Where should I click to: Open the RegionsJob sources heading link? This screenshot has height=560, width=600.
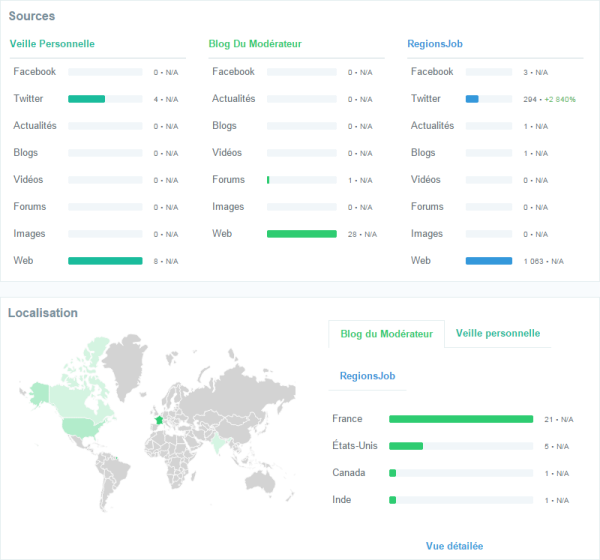click(435, 44)
